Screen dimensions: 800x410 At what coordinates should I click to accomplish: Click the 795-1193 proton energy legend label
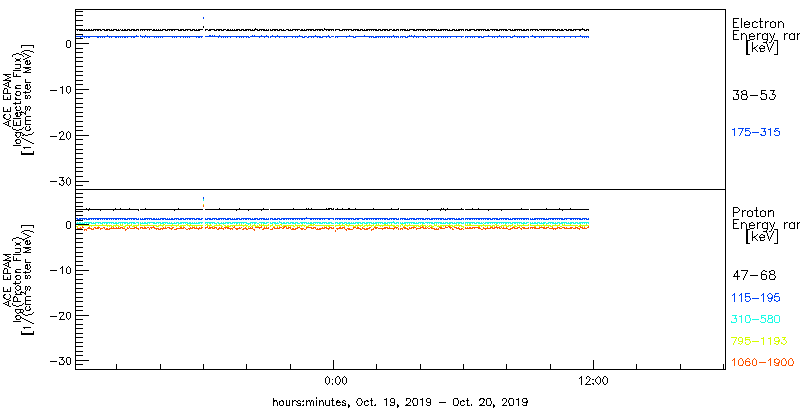(759, 341)
